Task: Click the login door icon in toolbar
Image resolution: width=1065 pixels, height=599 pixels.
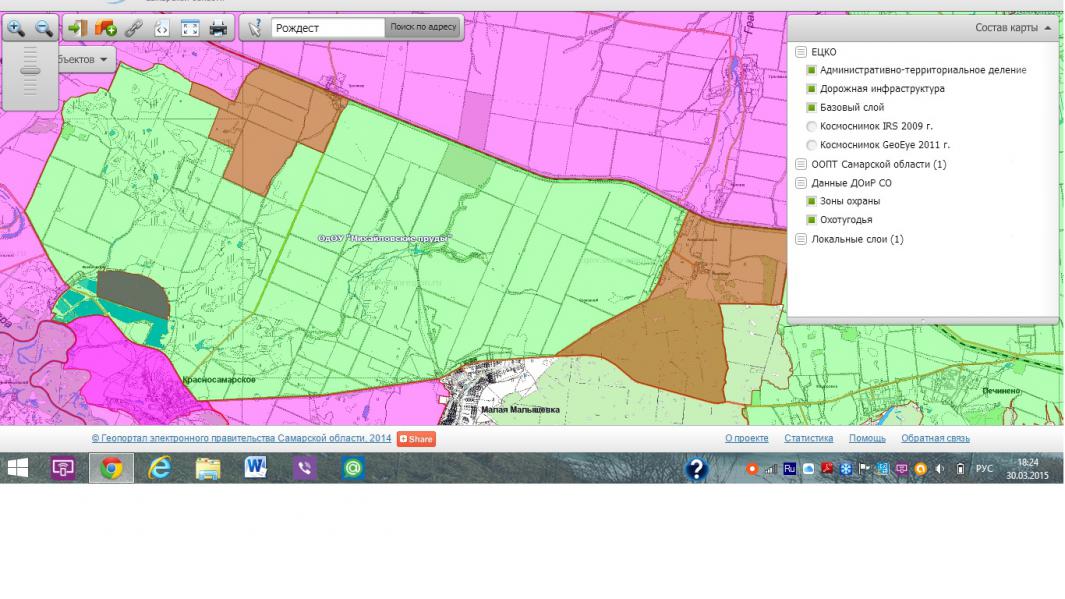Action: coord(79,29)
